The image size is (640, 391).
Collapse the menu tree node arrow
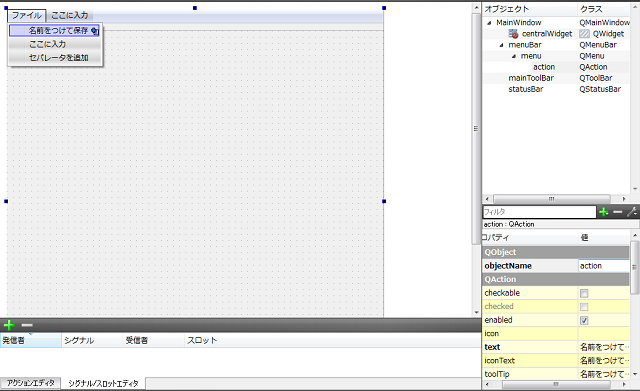click(513, 56)
